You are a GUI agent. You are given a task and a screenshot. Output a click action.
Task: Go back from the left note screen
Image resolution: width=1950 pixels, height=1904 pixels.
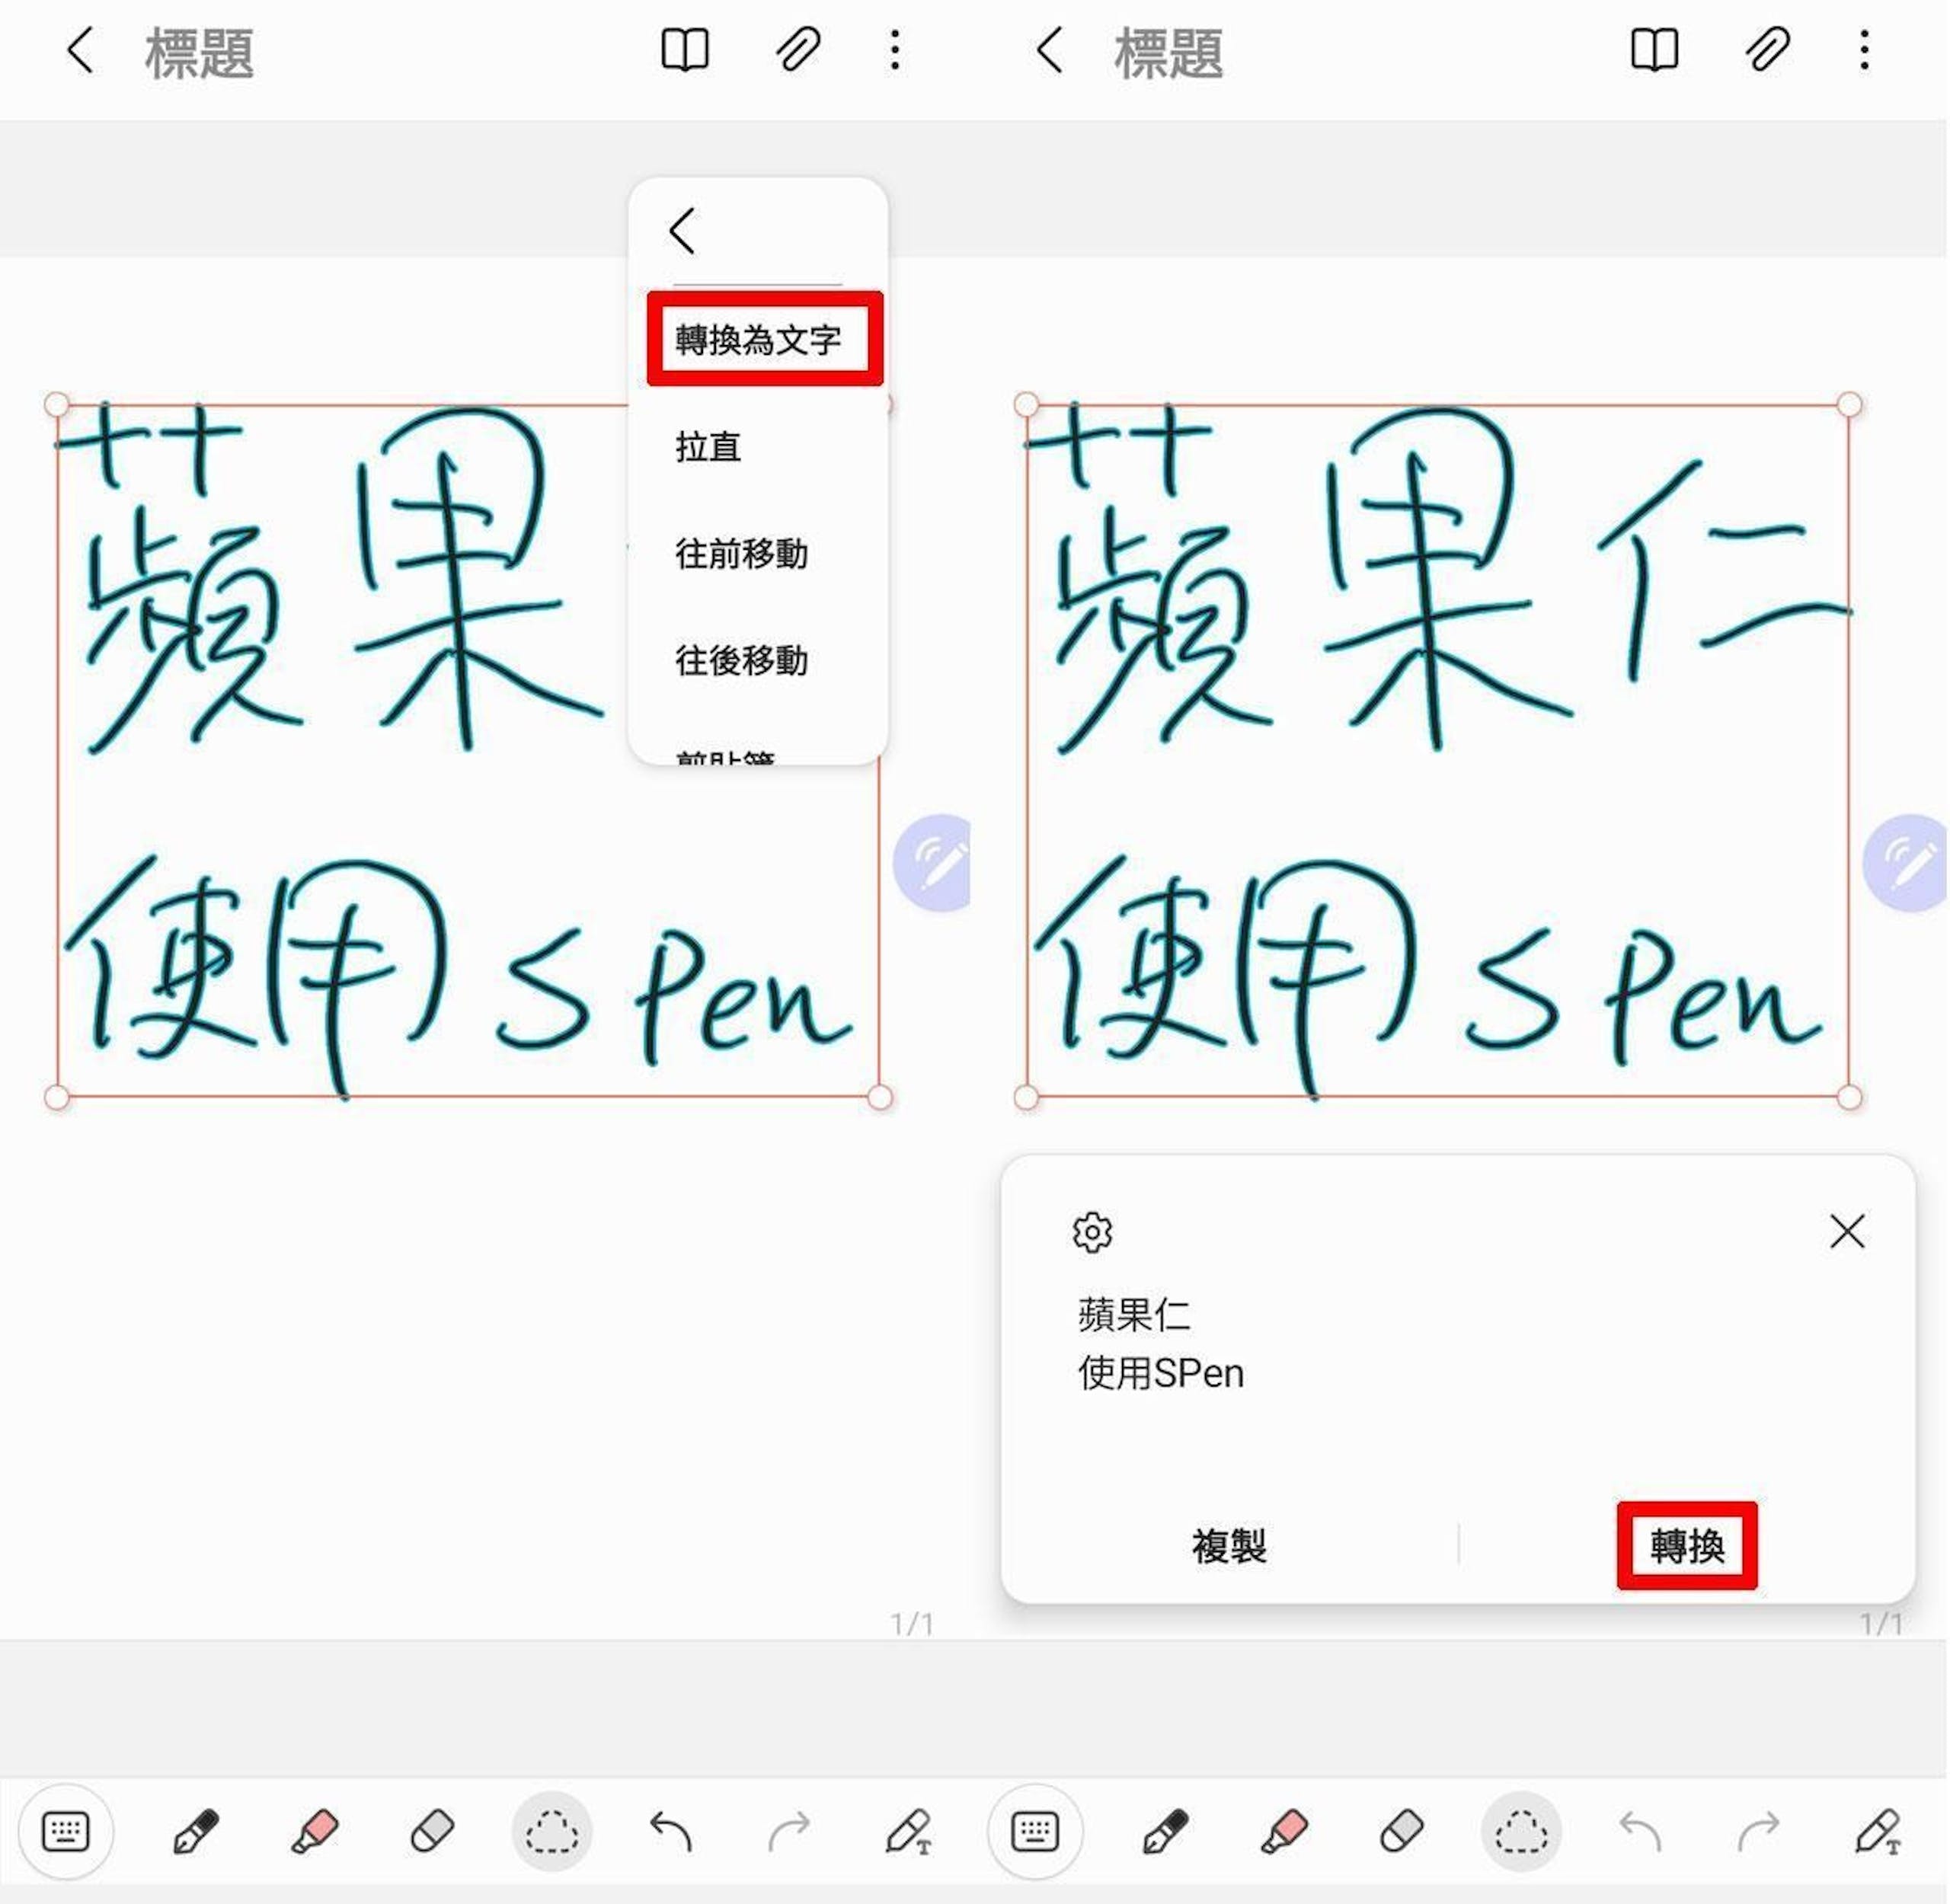coord(80,50)
